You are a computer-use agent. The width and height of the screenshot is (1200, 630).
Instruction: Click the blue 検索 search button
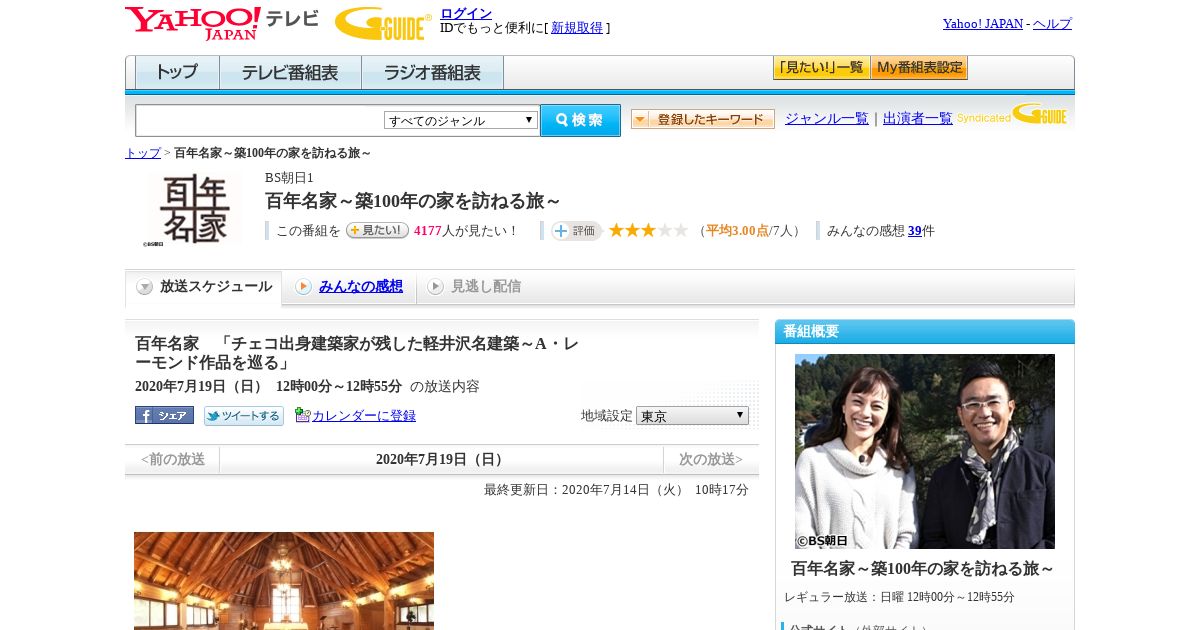pos(580,120)
